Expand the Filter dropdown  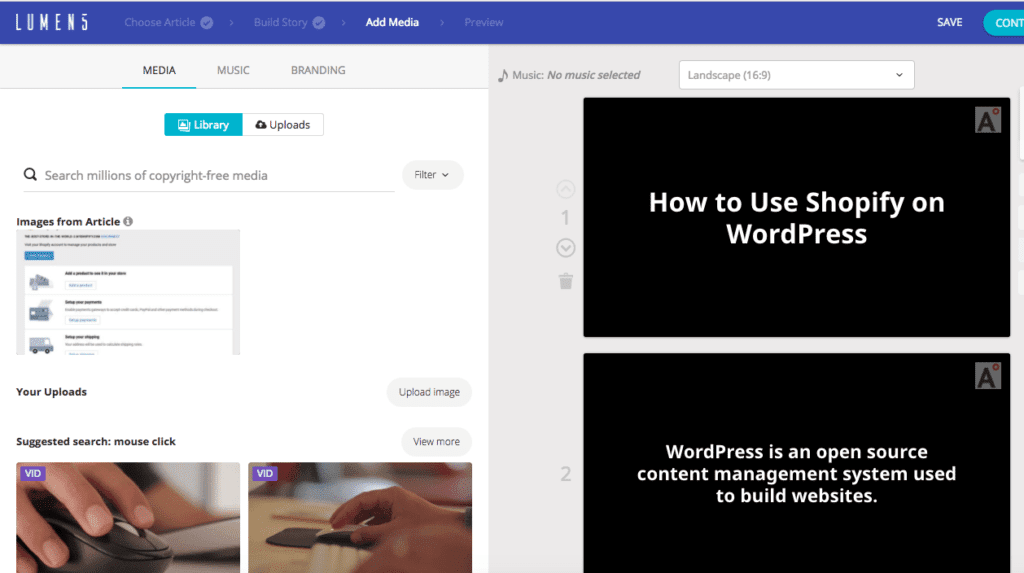coord(432,175)
